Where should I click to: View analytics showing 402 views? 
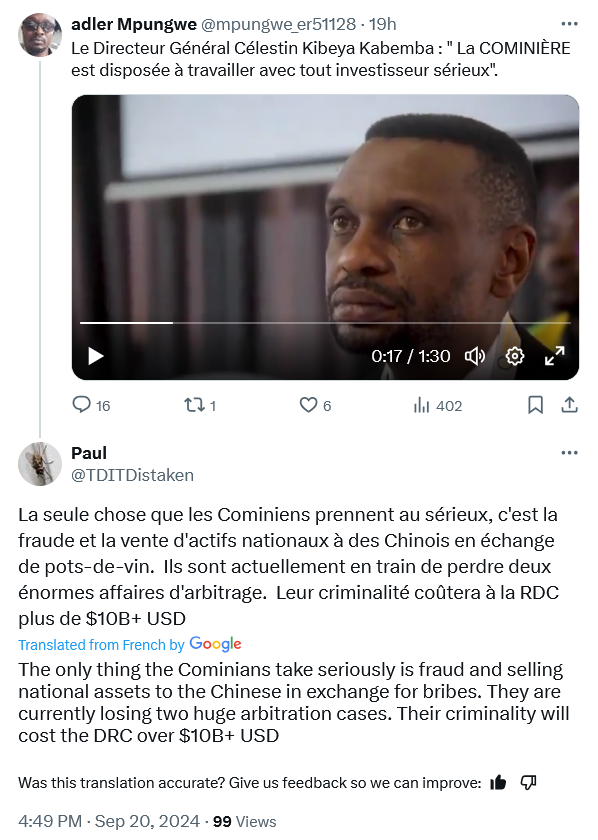[437, 406]
